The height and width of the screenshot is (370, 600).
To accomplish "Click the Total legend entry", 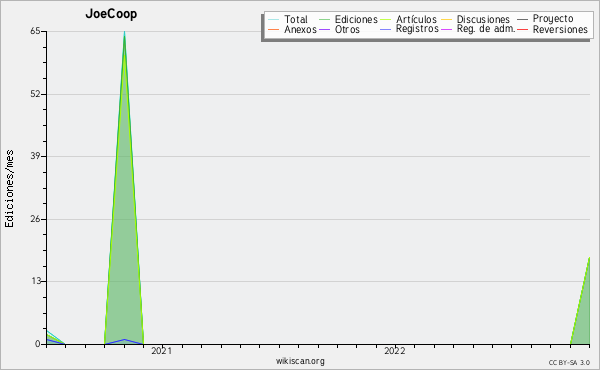I will coord(288,19).
